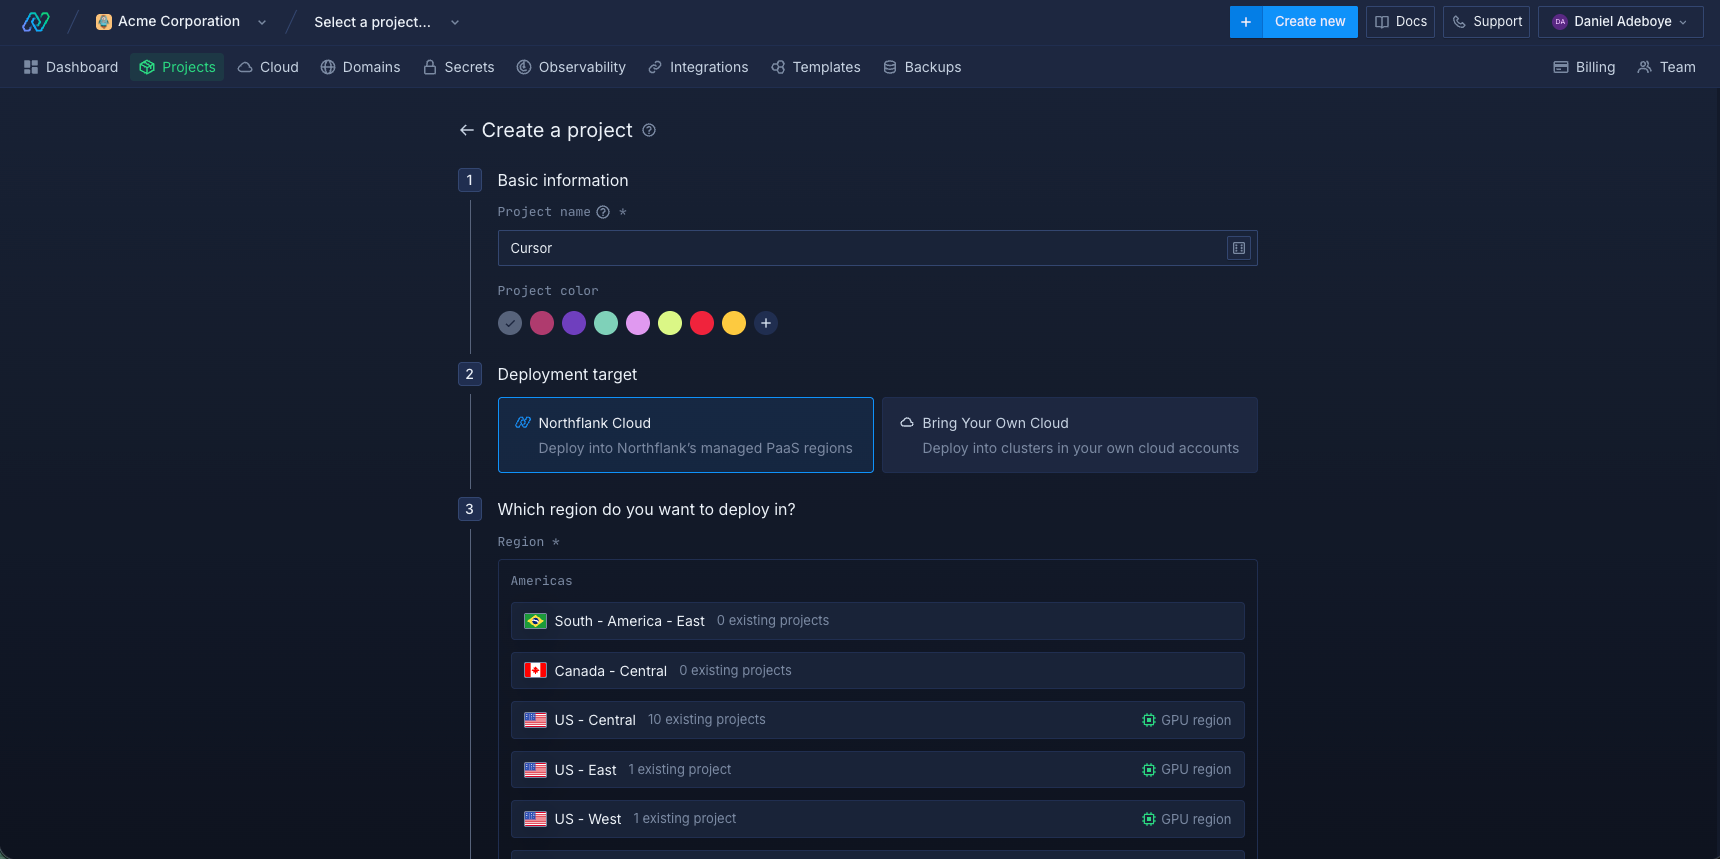This screenshot has width=1720, height=859.
Task: Click the back arrow beside Create a project
Action: click(x=466, y=130)
